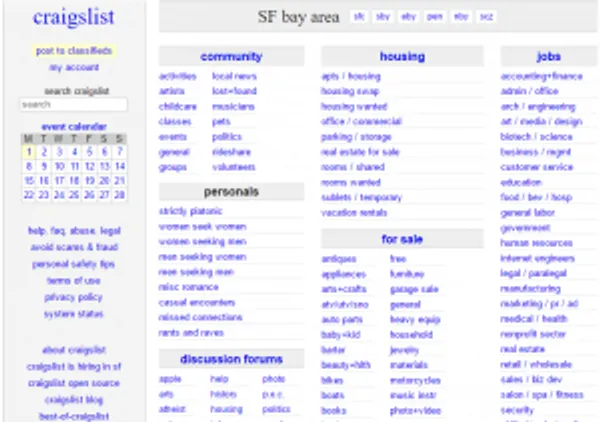Open discussion forums header
The width and height of the screenshot is (600, 422).
231,359
